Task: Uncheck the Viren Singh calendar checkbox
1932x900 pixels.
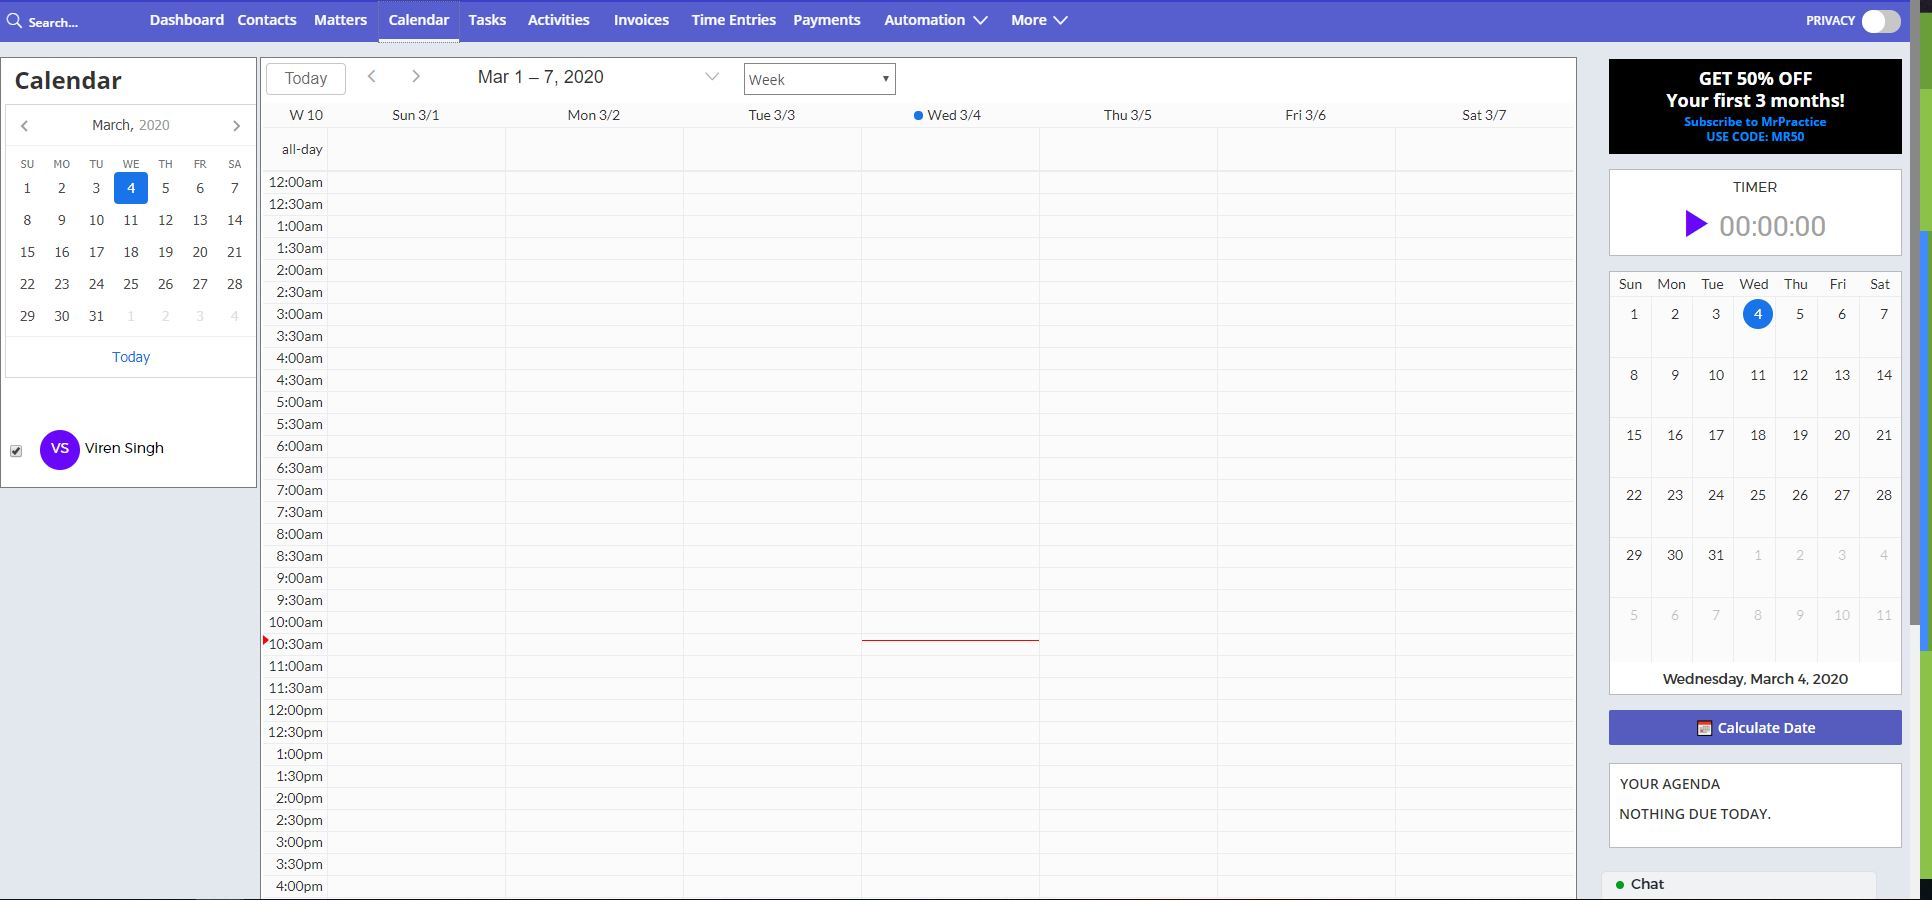Action: tap(16, 451)
